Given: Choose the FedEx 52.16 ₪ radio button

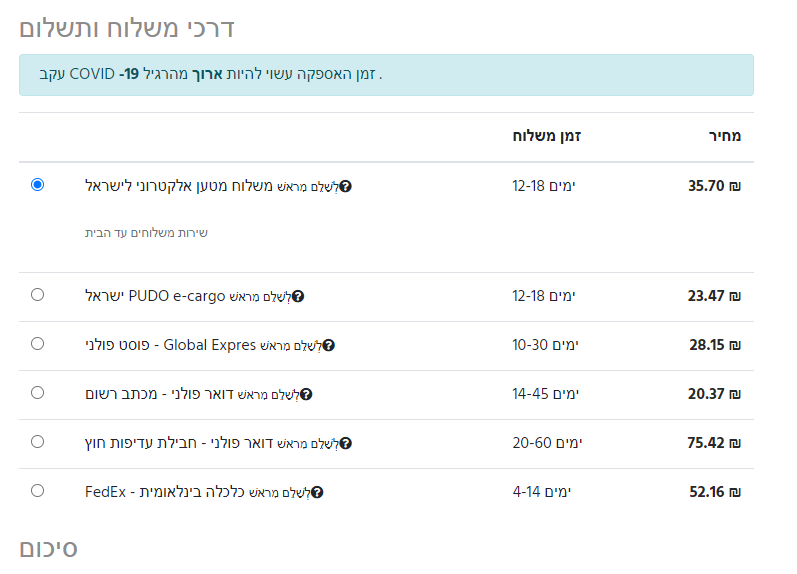Looking at the screenshot, I should click(x=37, y=491).
